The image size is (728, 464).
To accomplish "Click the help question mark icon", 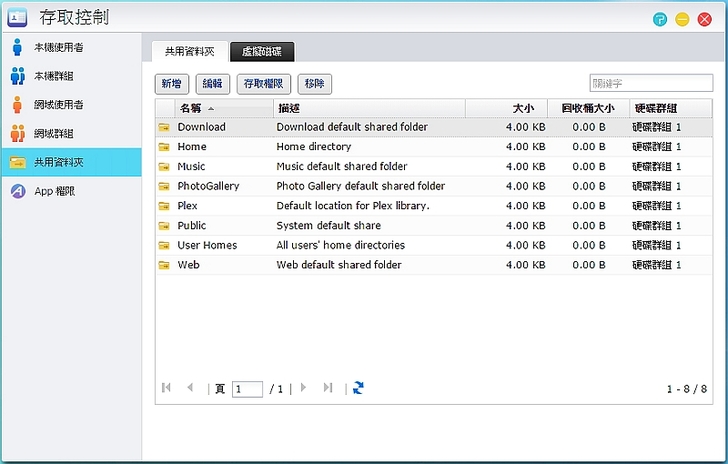I will pyautogui.click(x=660, y=19).
